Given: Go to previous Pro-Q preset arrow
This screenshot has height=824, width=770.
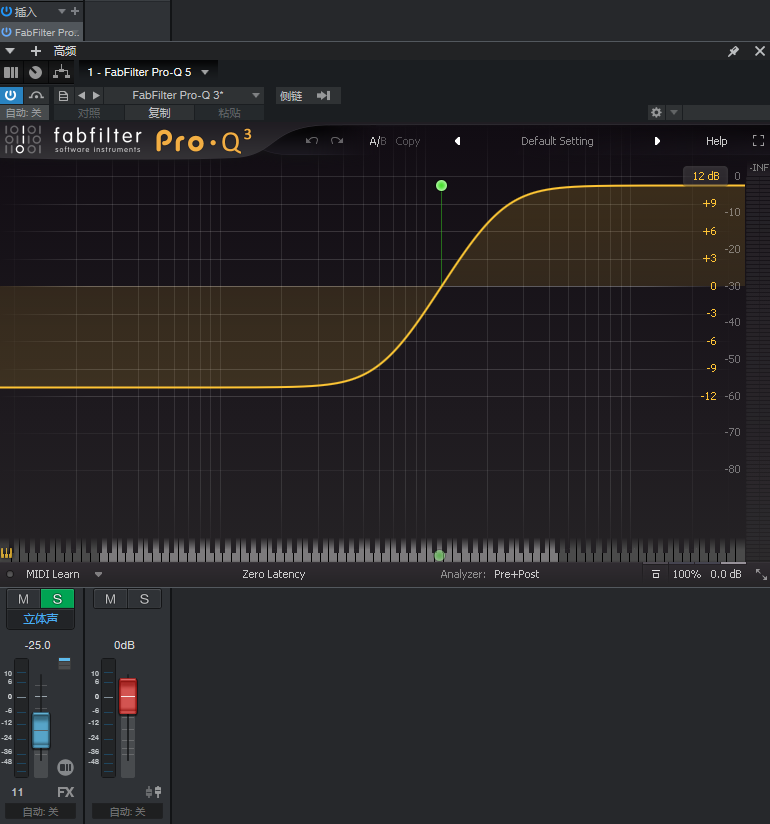Looking at the screenshot, I should tap(457, 141).
